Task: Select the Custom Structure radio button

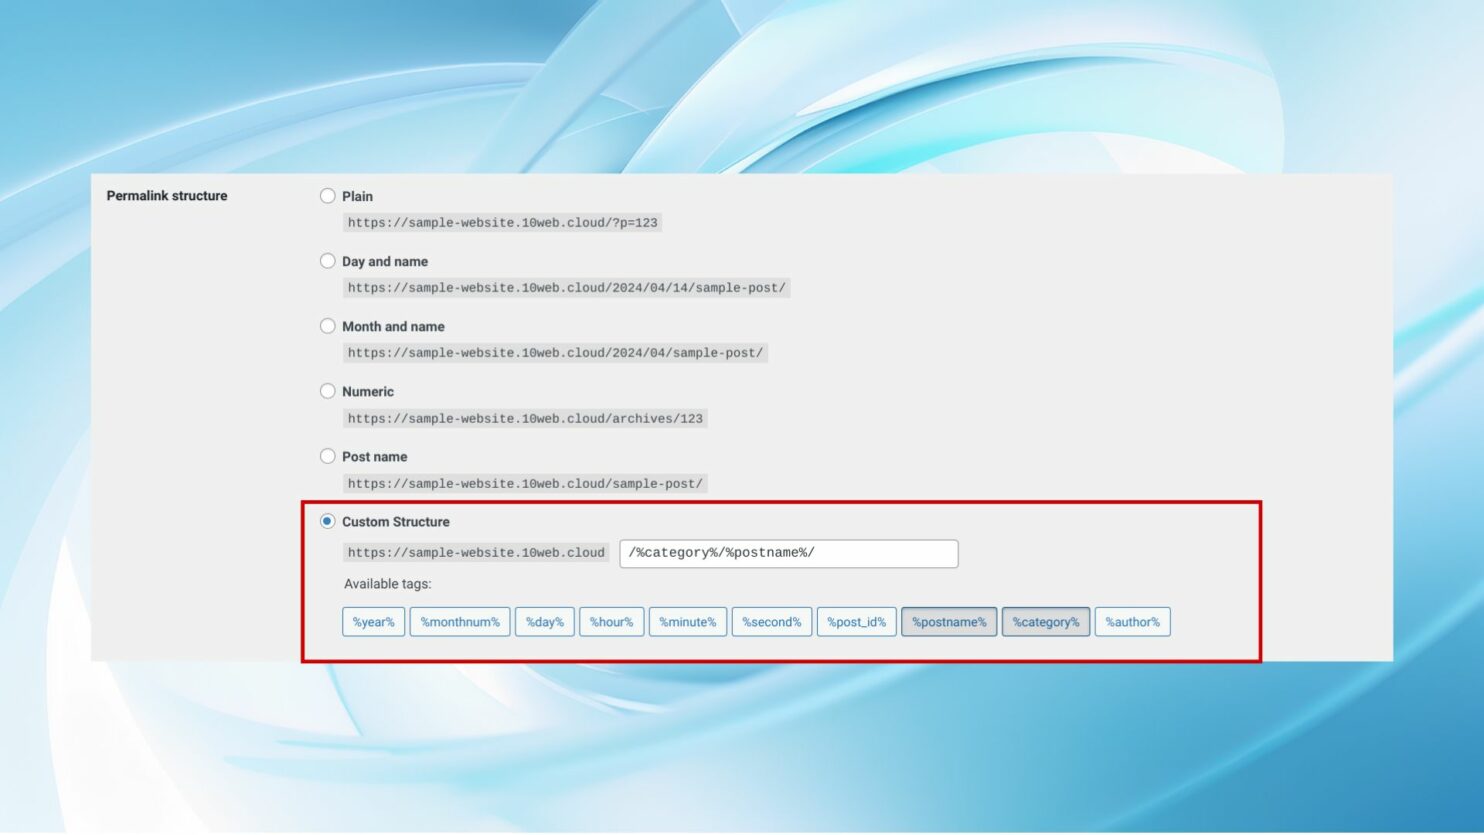Action: click(x=327, y=521)
